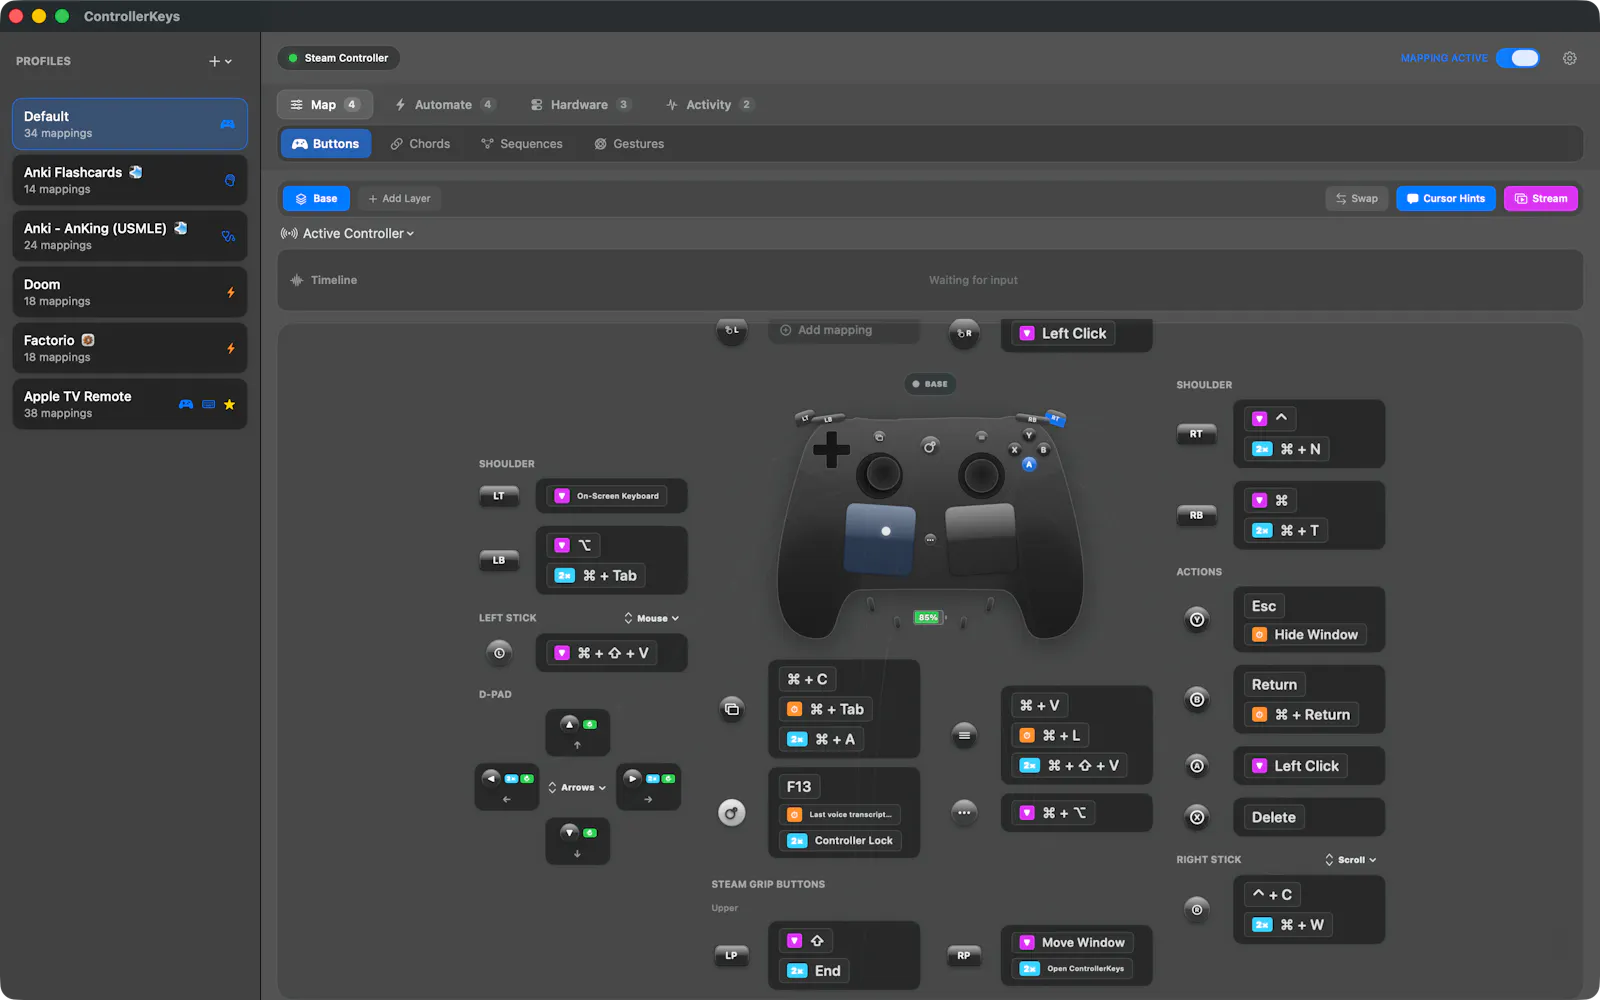
Task: Open the settings gear icon
Action: click(1569, 58)
